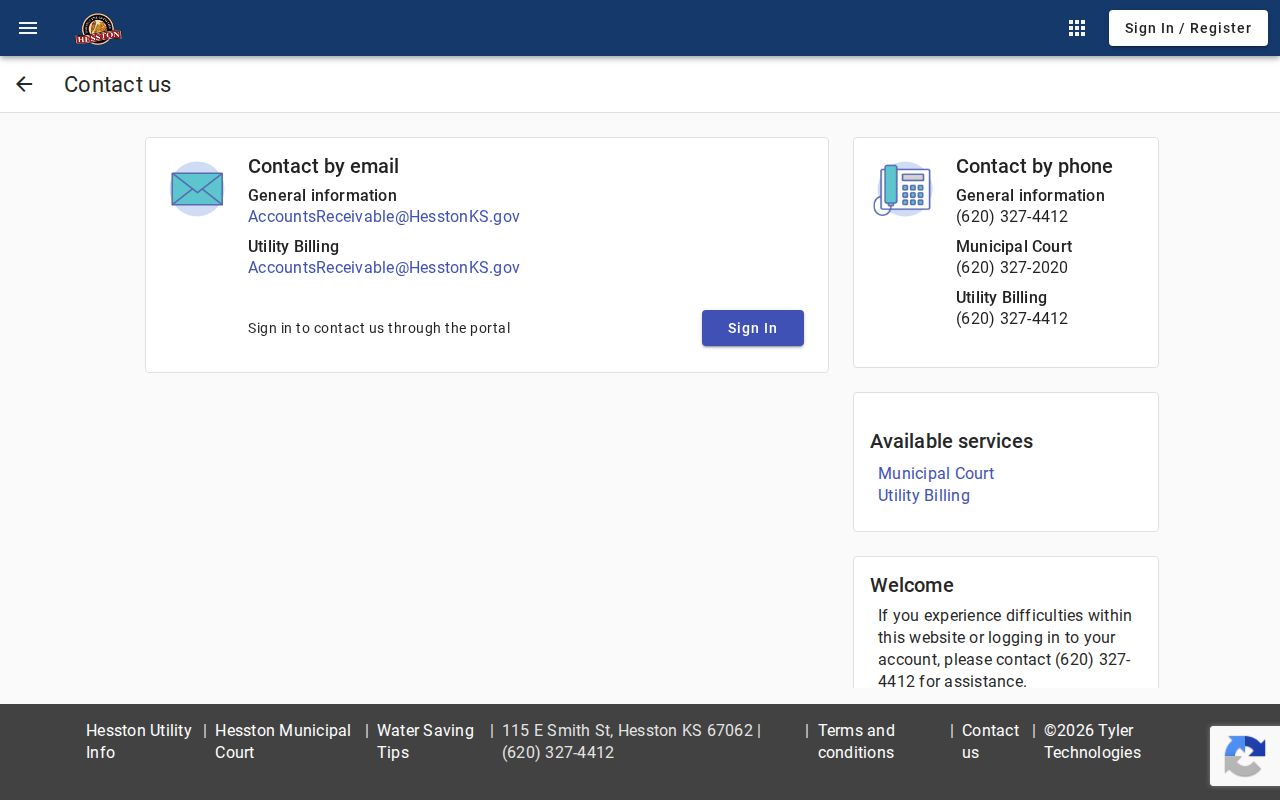Click the blue Sign In button
Image resolution: width=1280 pixels, height=800 pixels.
pyautogui.click(x=753, y=328)
